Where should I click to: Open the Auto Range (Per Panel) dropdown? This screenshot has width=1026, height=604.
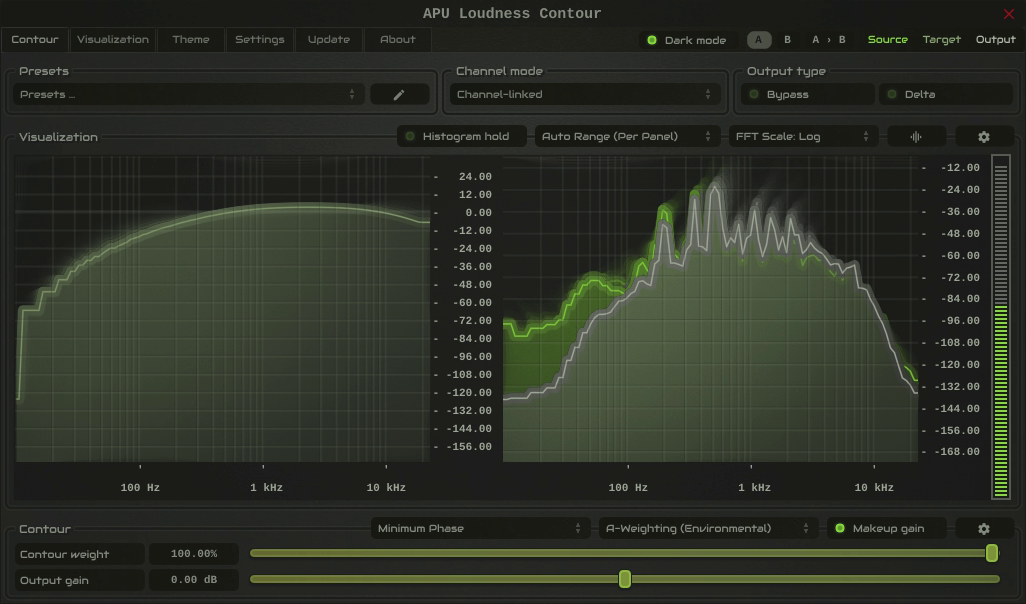coord(627,137)
